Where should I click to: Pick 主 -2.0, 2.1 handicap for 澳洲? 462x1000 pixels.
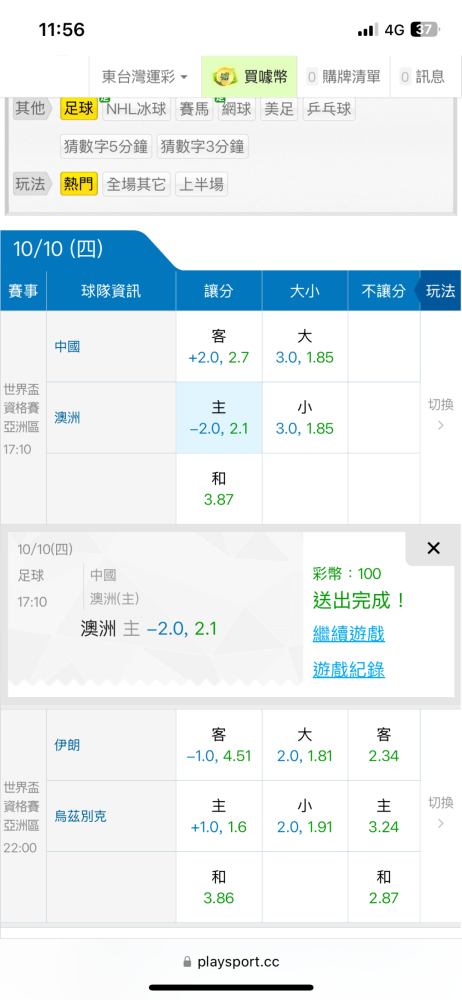(x=219, y=418)
